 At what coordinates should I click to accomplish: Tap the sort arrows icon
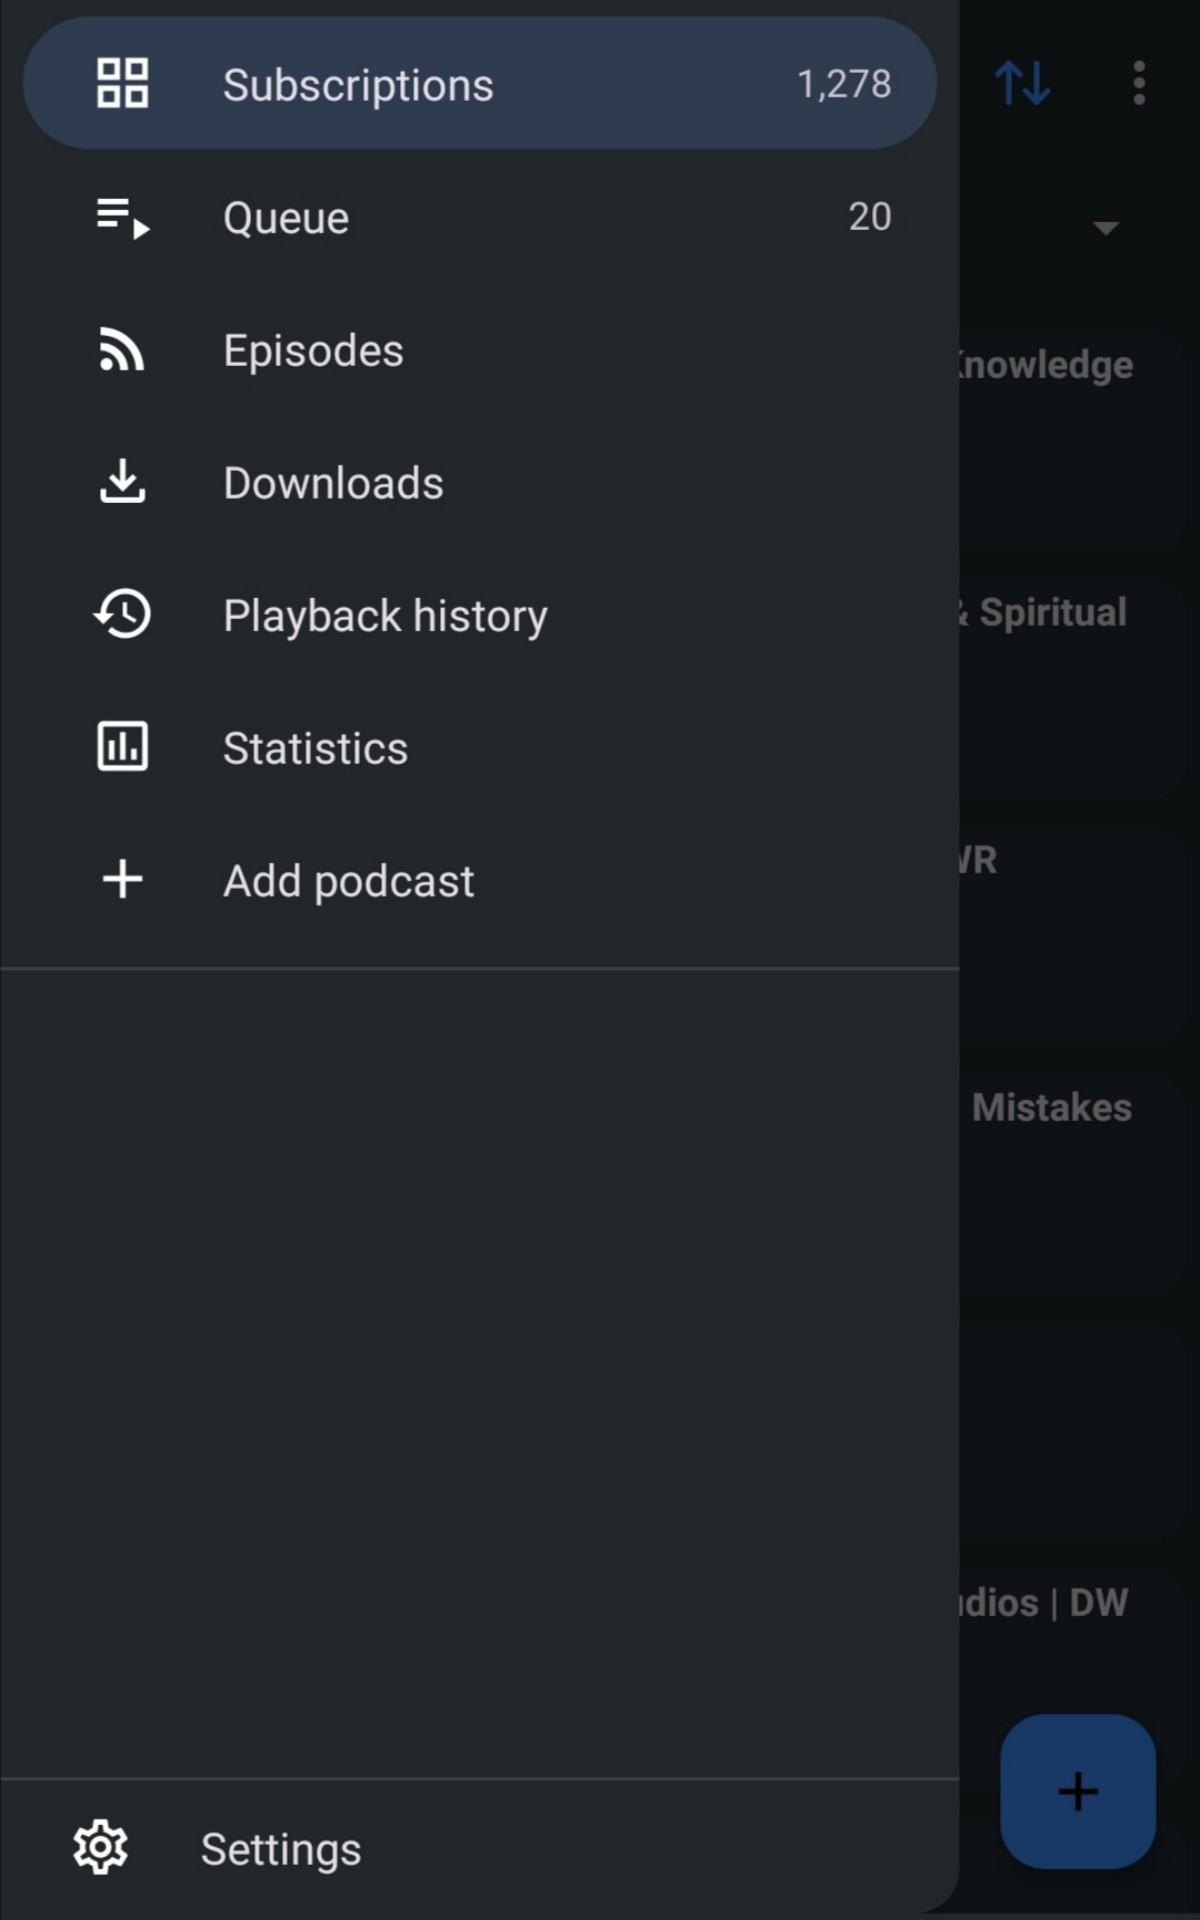click(x=1022, y=83)
